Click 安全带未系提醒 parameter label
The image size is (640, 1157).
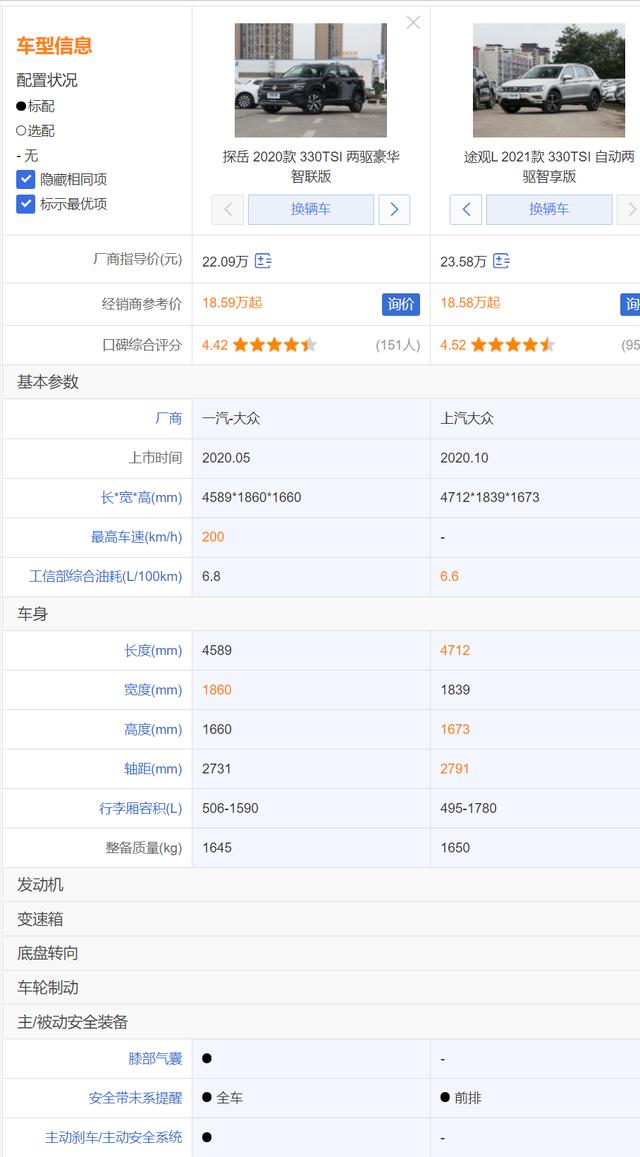[136, 1098]
